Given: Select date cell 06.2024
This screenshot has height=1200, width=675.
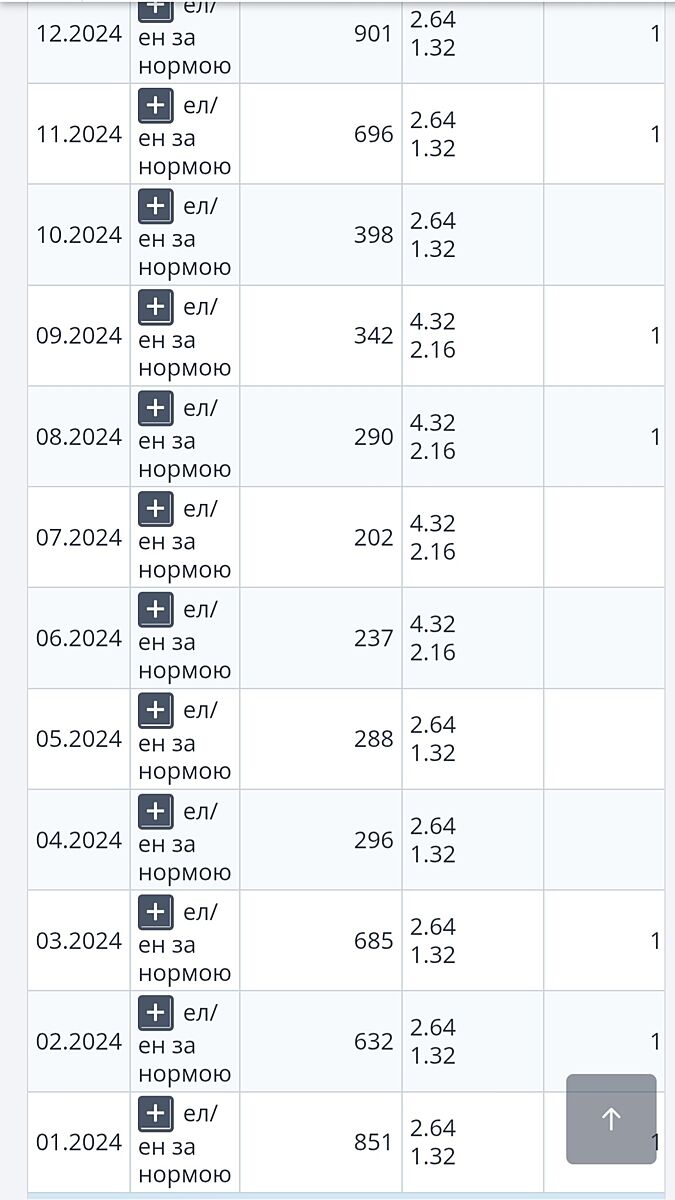Looking at the screenshot, I should coord(79,638).
